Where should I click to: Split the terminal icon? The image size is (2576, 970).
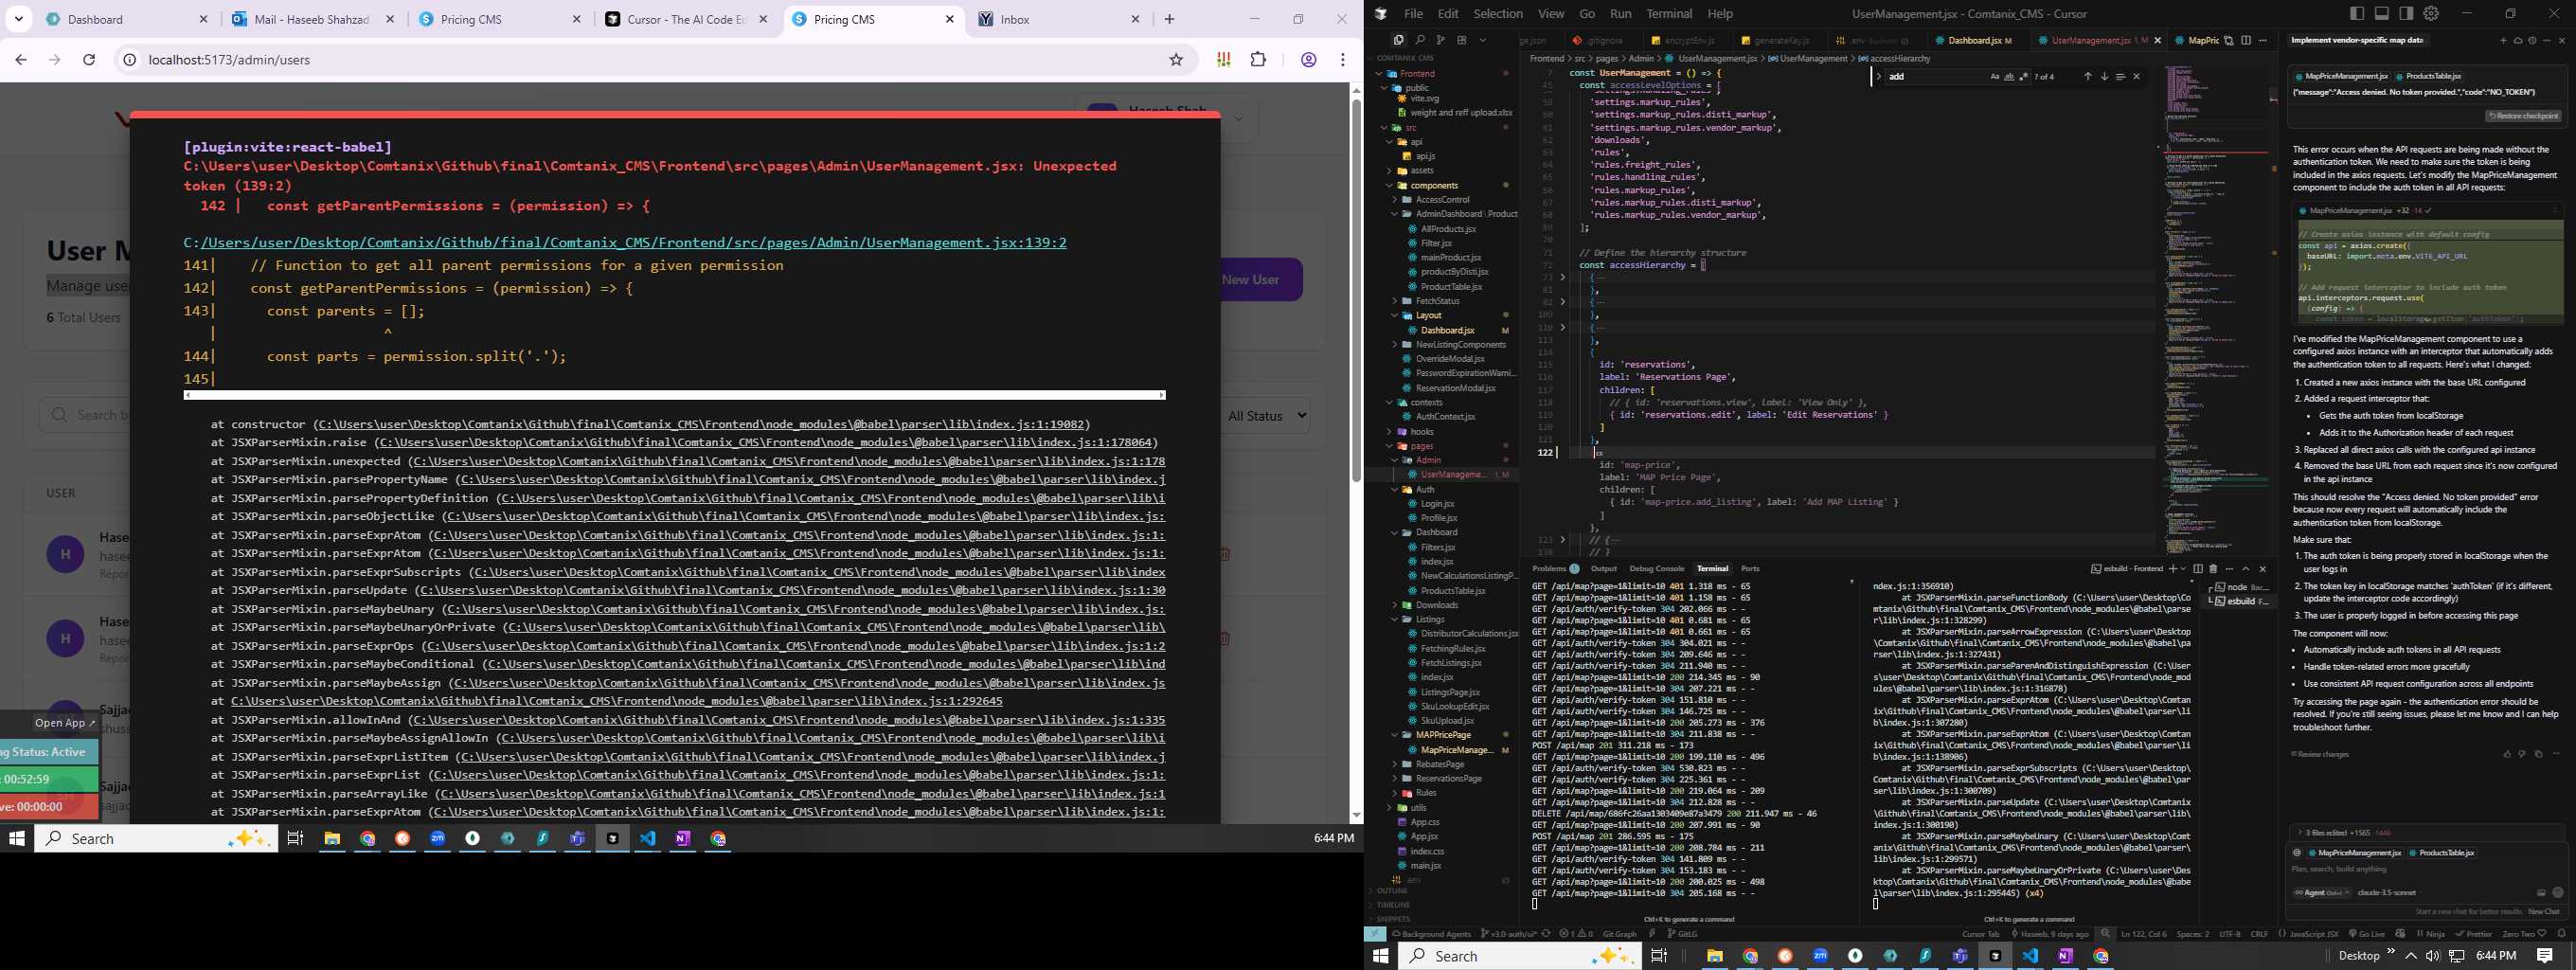(2198, 569)
